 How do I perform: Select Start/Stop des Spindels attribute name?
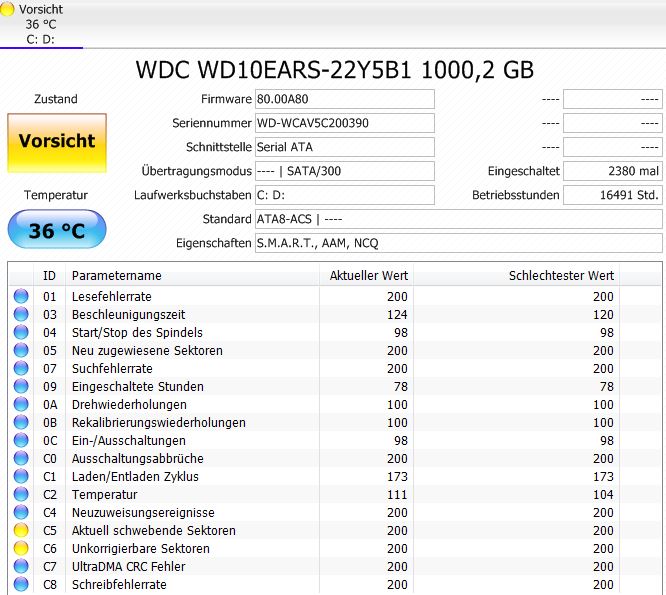[x=137, y=333]
